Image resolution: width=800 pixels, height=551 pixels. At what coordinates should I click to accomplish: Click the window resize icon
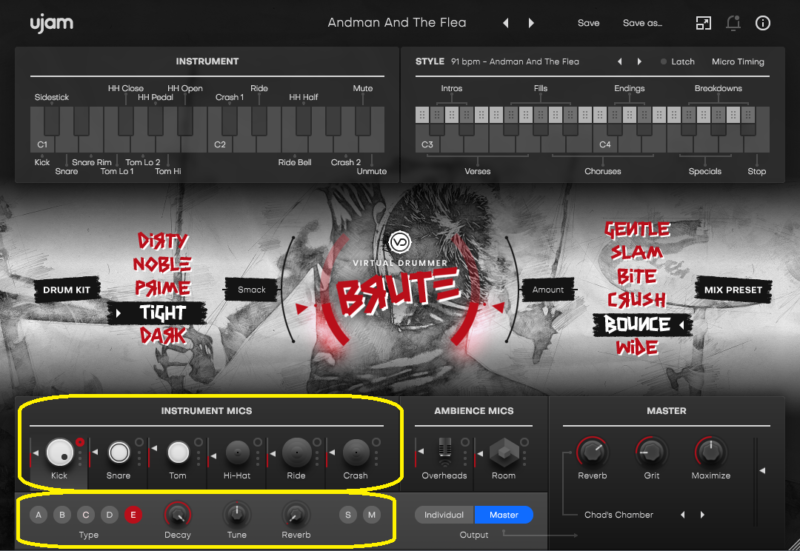pos(704,23)
